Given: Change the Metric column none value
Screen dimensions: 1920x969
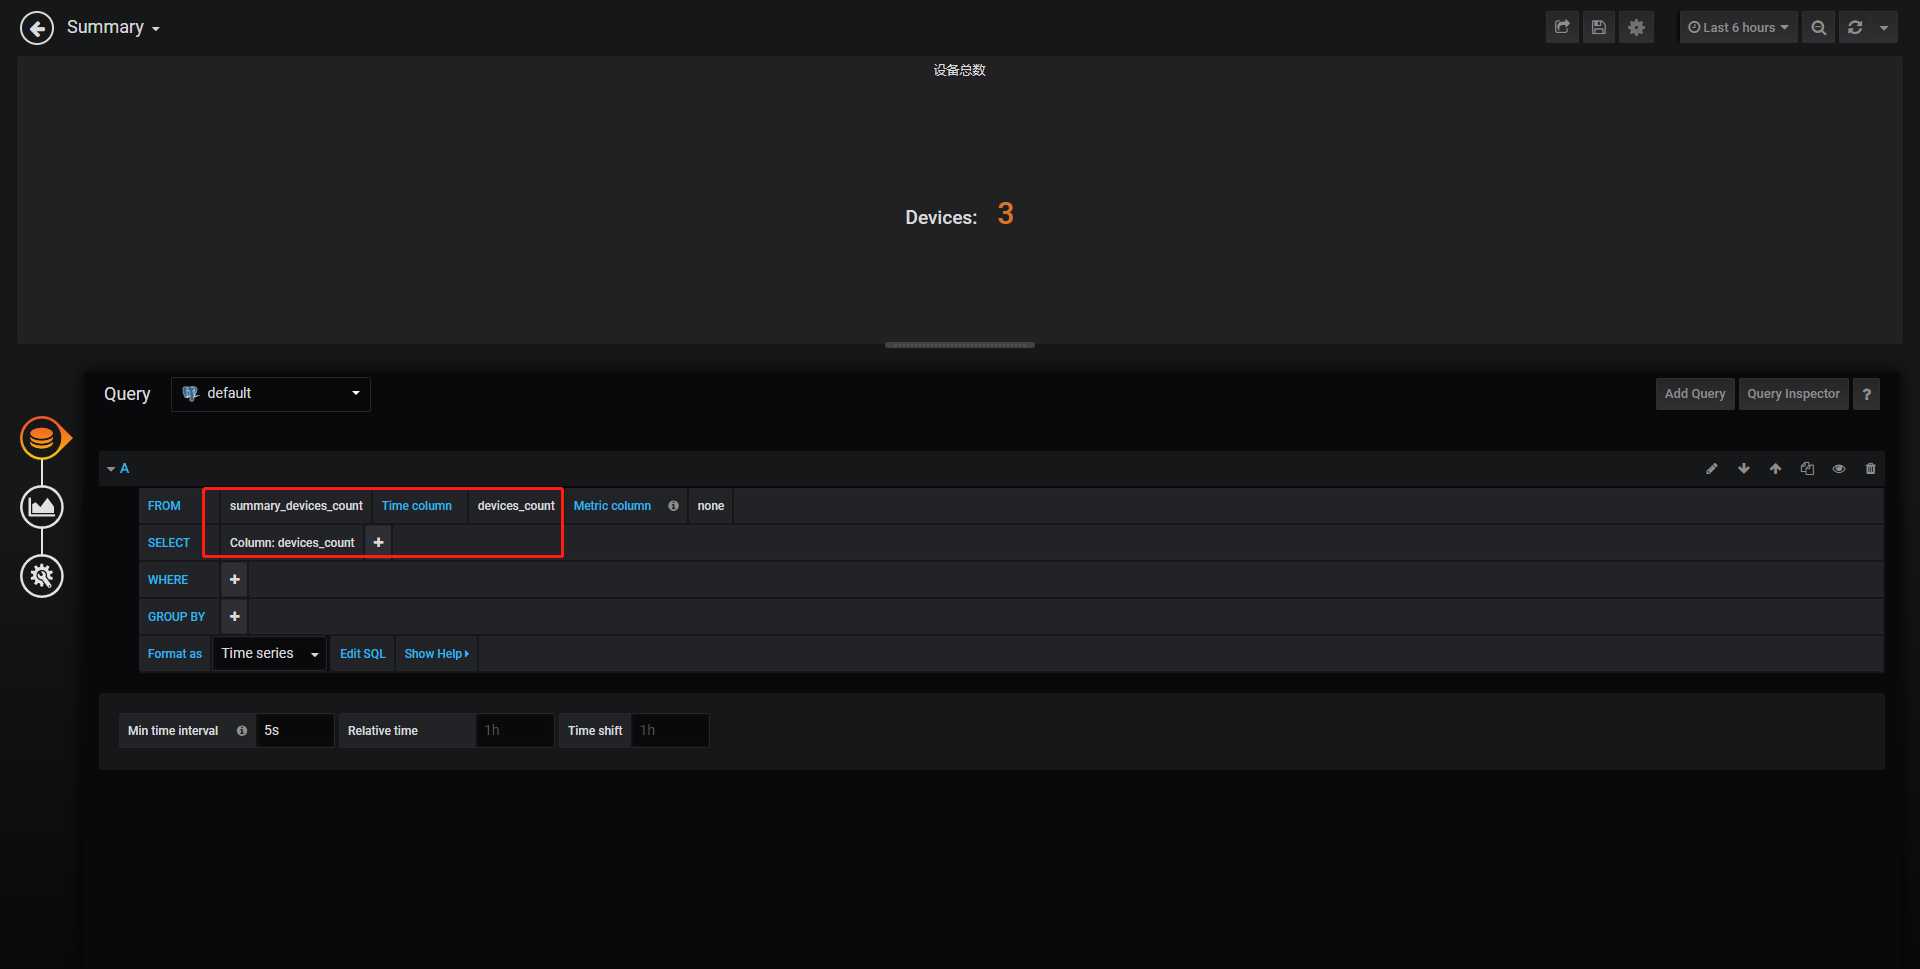Looking at the screenshot, I should click(x=711, y=506).
